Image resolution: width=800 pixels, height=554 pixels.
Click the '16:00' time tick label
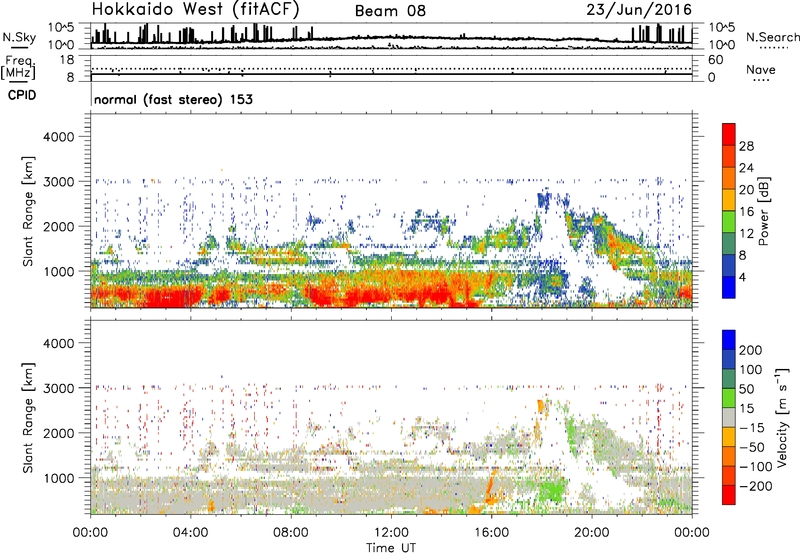(x=492, y=533)
